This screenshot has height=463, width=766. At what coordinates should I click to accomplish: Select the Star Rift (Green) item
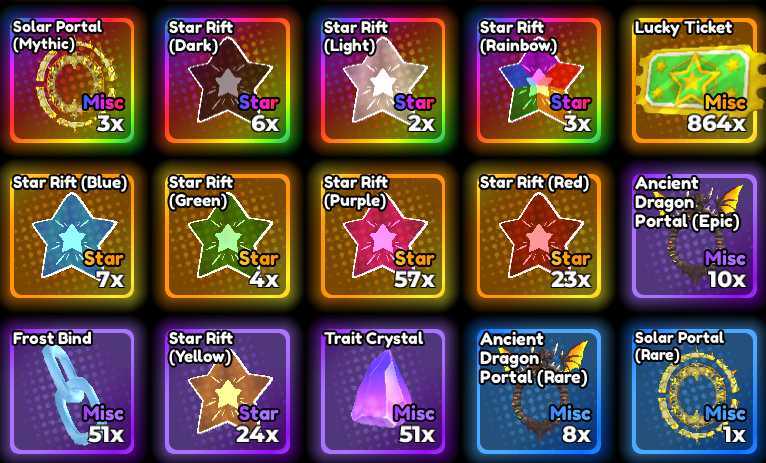[x=228, y=236]
